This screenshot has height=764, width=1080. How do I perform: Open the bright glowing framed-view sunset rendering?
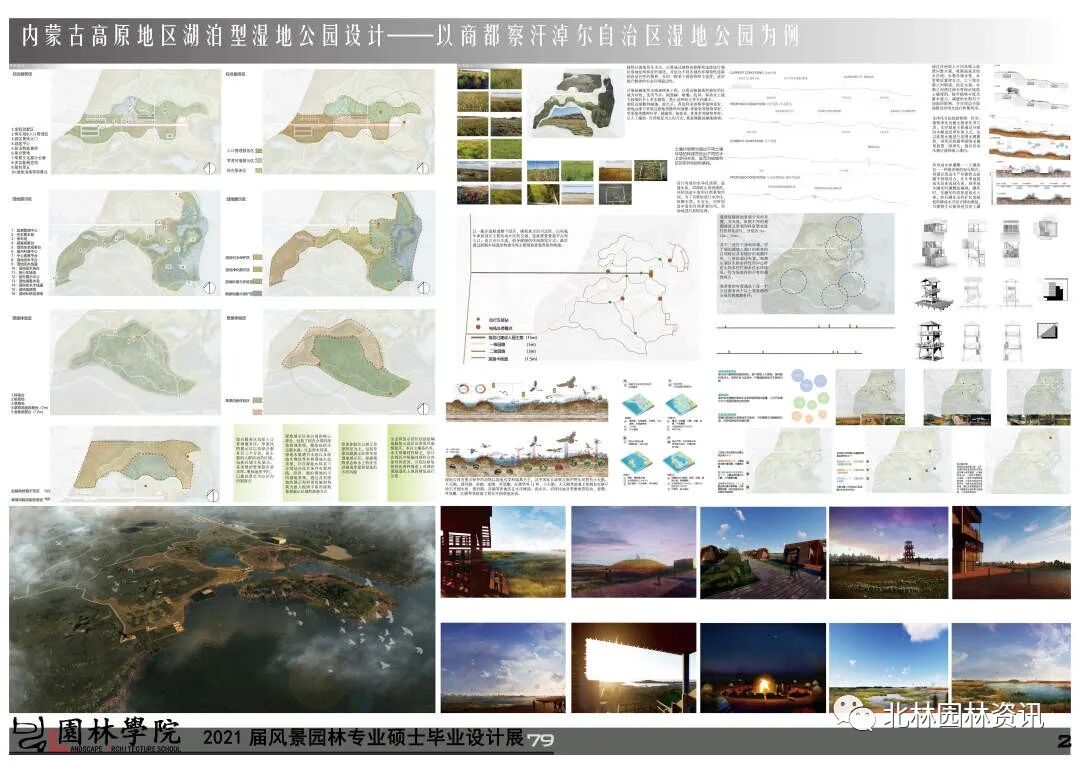click(634, 668)
